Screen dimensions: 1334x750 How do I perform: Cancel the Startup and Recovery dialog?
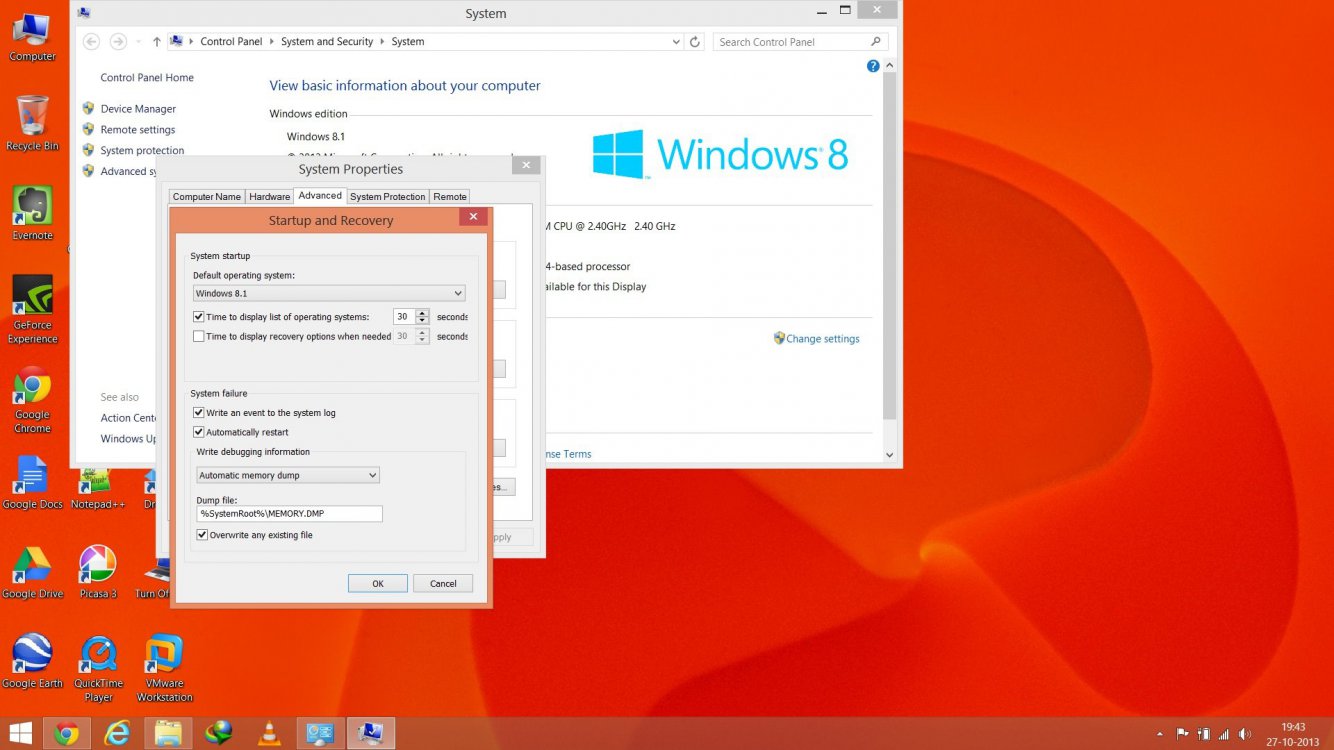(443, 584)
